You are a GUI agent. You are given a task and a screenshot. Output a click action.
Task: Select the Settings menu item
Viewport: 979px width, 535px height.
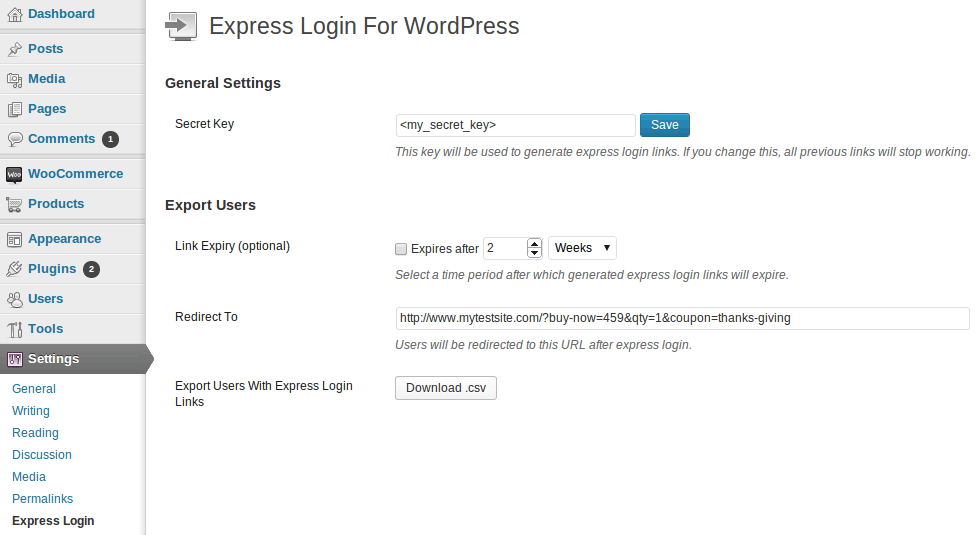pyautogui.click(x=72, y=359)
